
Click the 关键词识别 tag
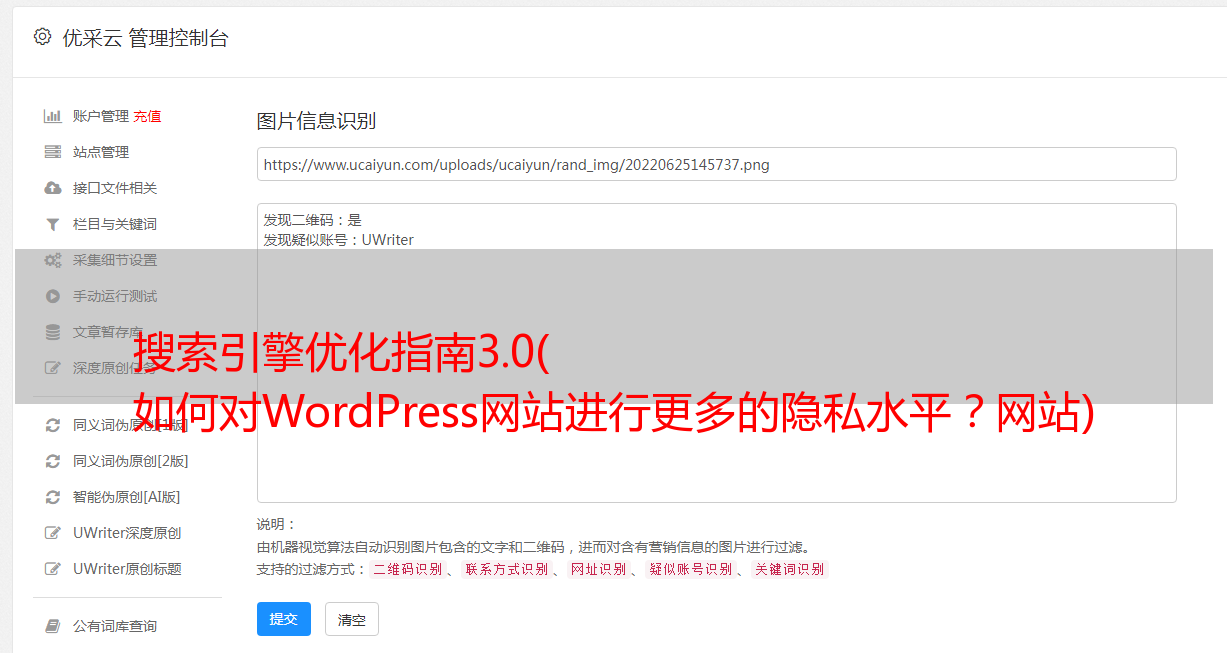(x=790, y=569)
